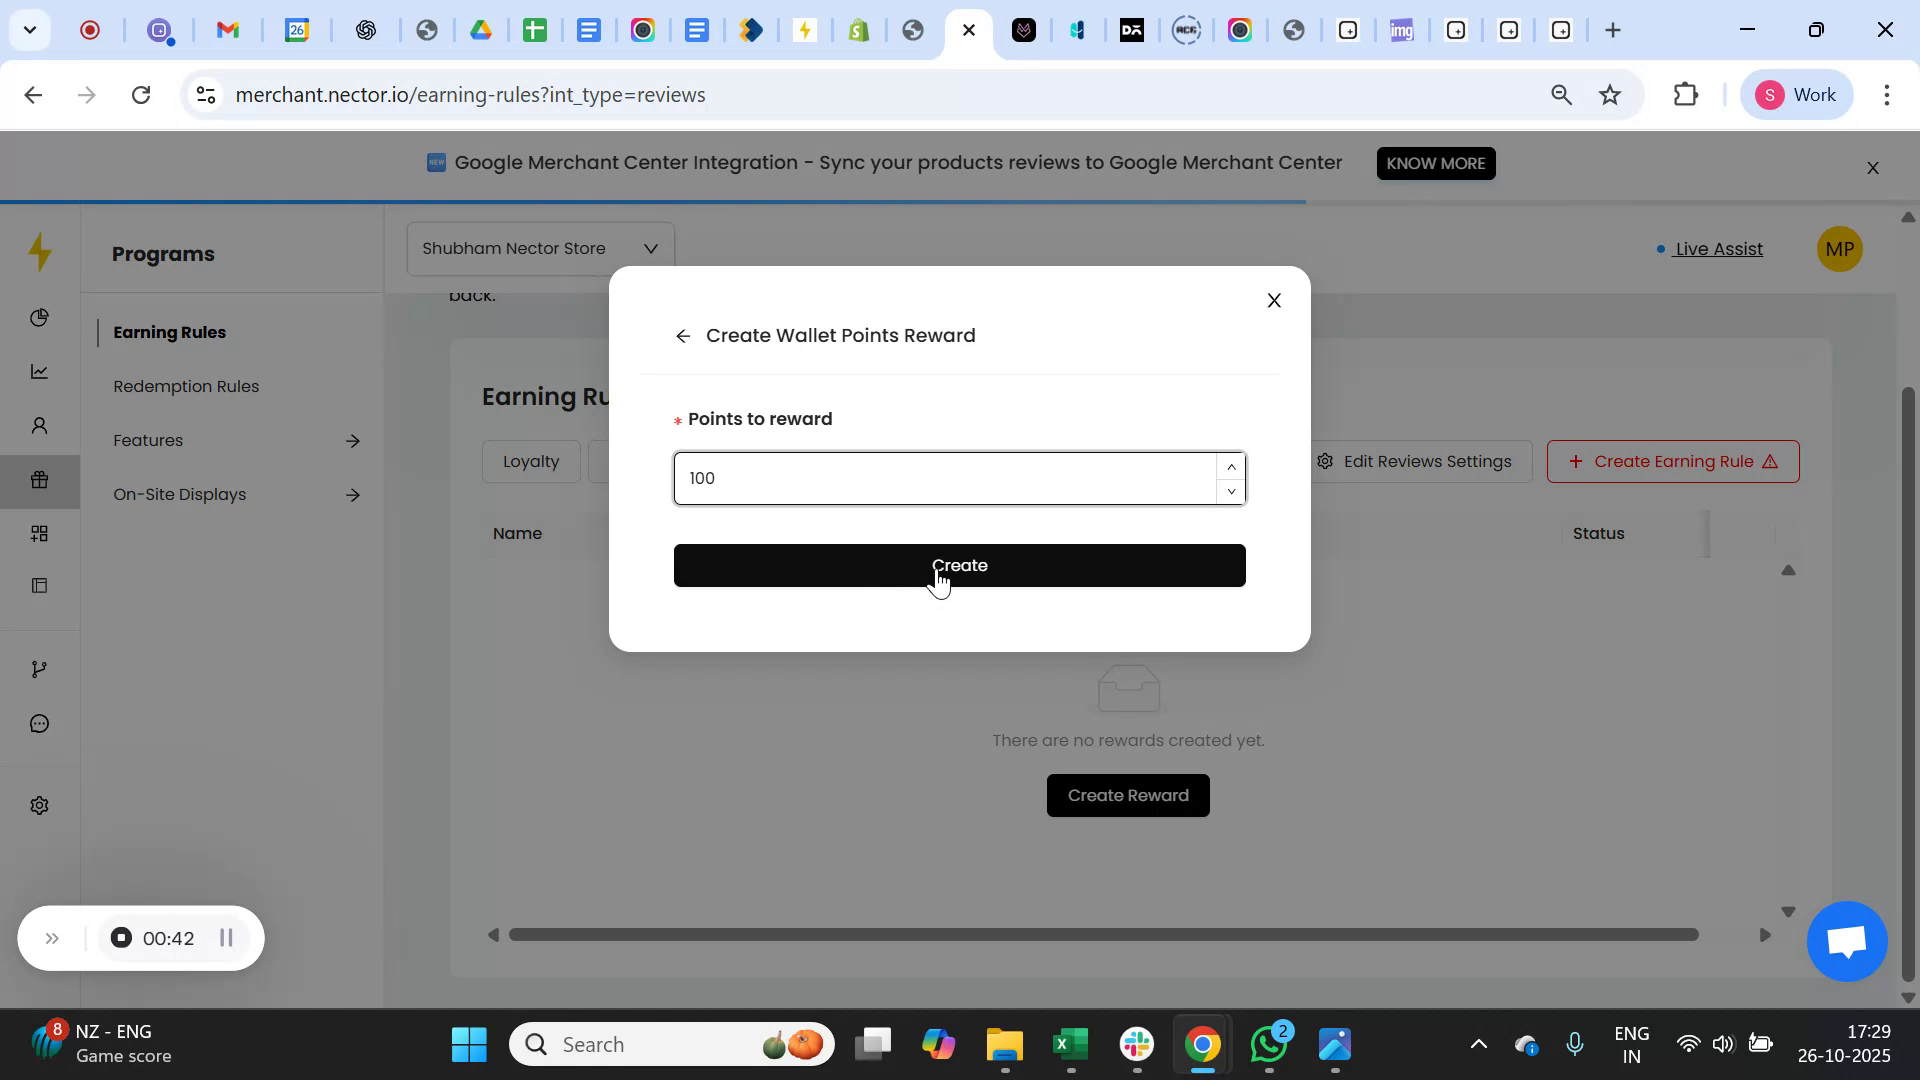1920x1080 pixels.
Task: Open WhatsApp from the taskbar
Action: click(1269, 1043)
